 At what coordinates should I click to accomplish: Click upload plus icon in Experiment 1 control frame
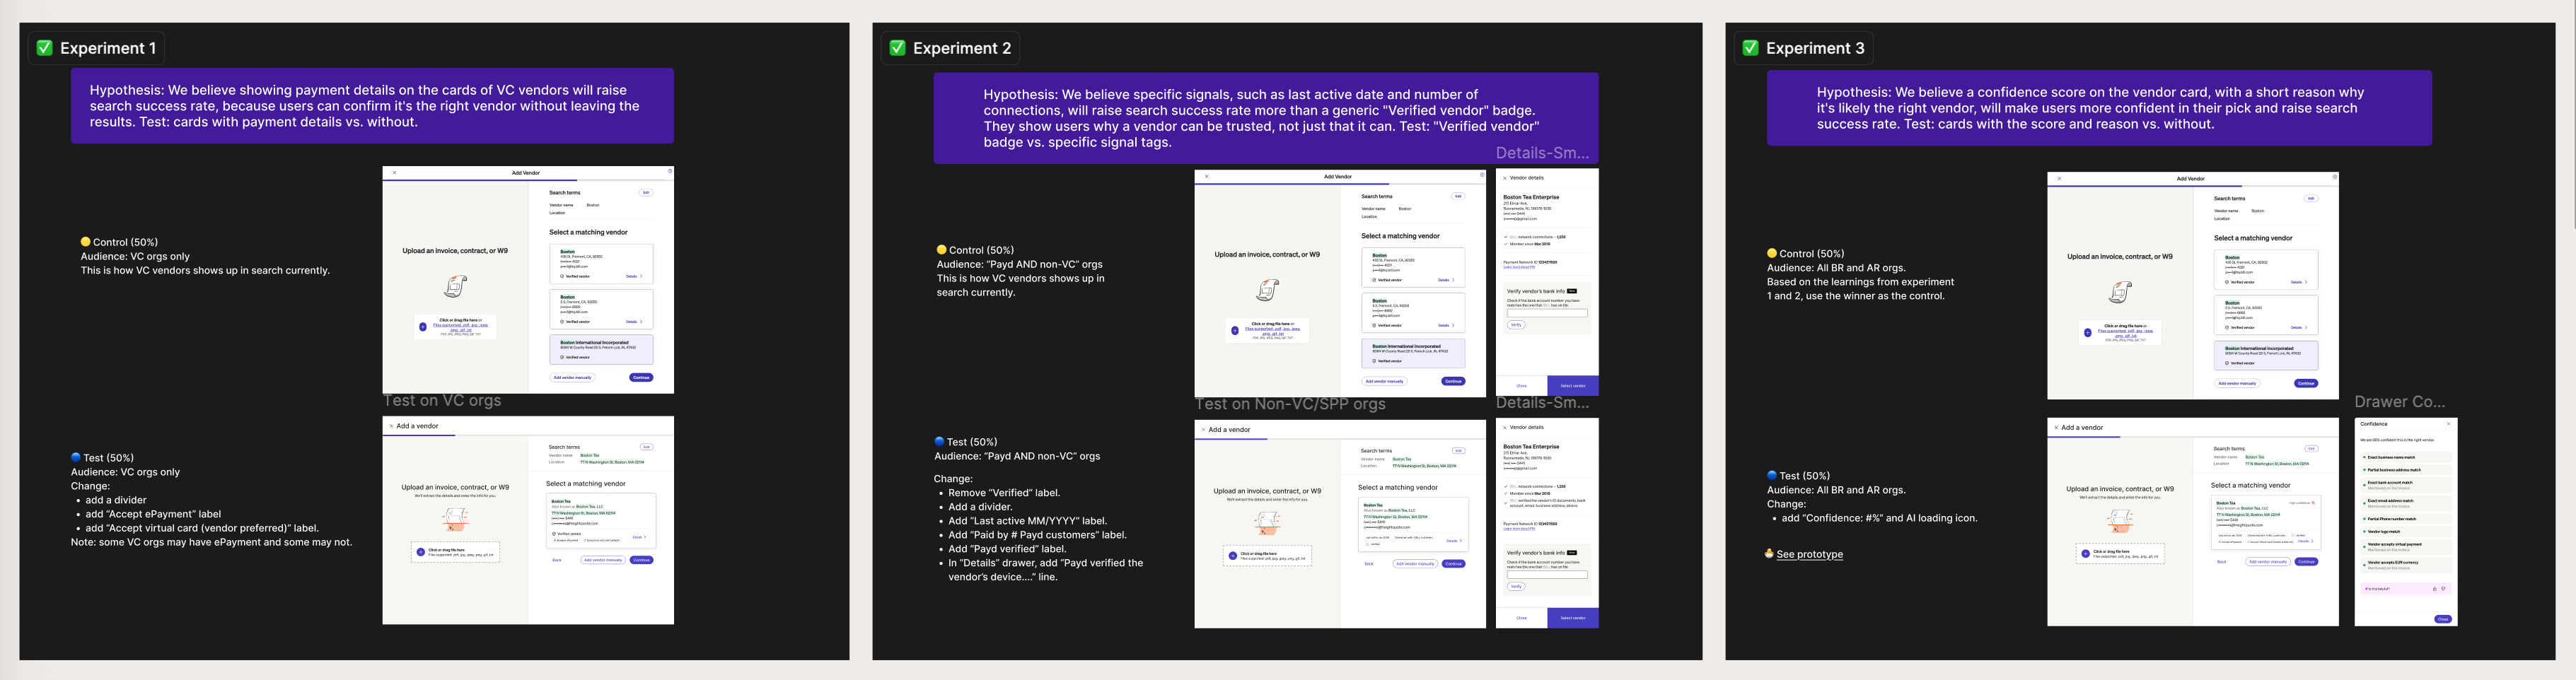[x=423, y=327]
